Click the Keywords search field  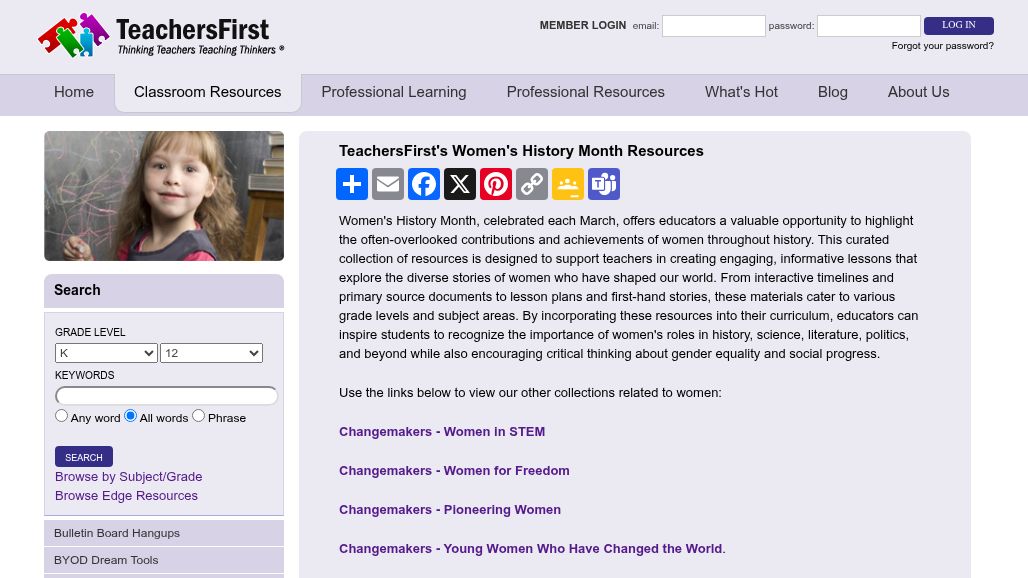167,396
